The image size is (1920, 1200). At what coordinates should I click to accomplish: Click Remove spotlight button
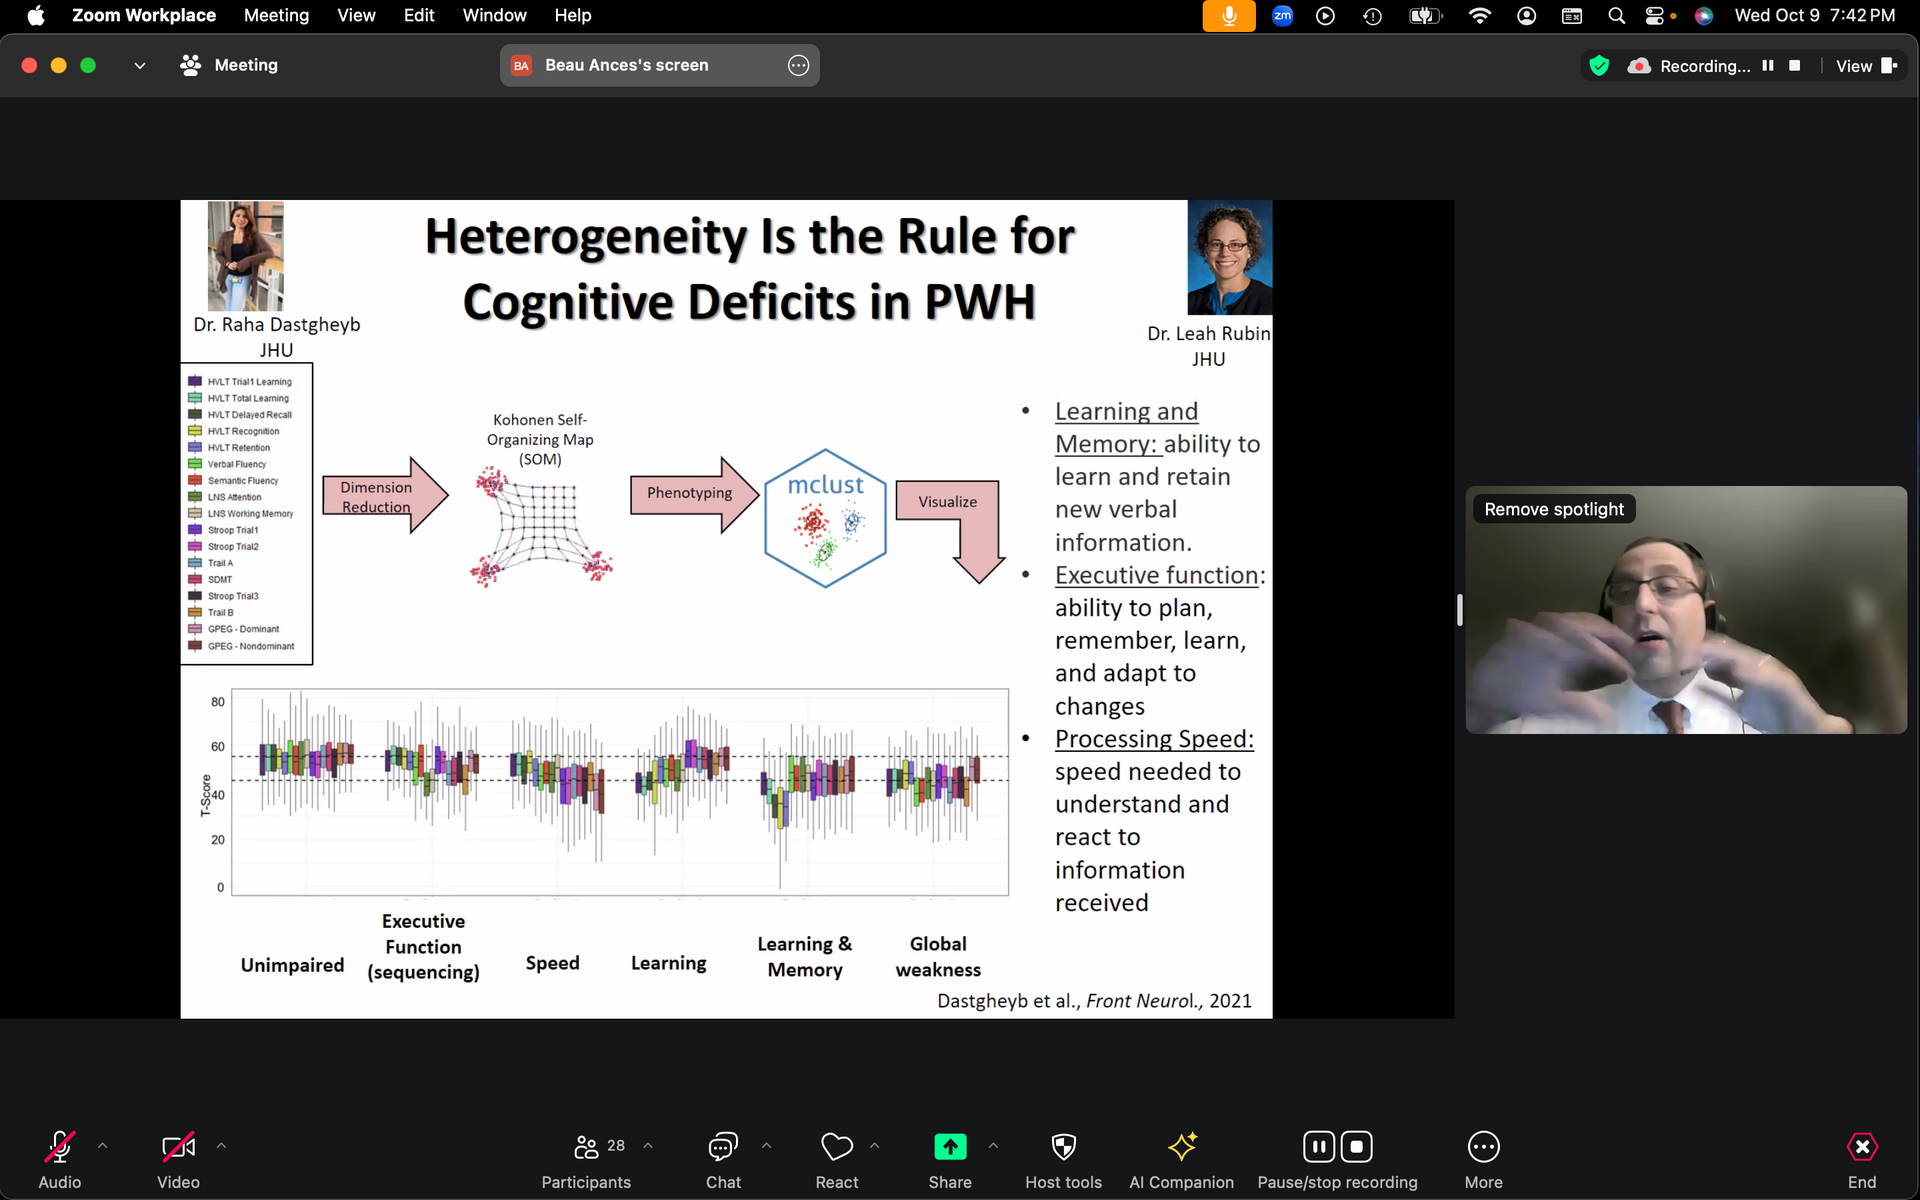[x=1553, y=509]
